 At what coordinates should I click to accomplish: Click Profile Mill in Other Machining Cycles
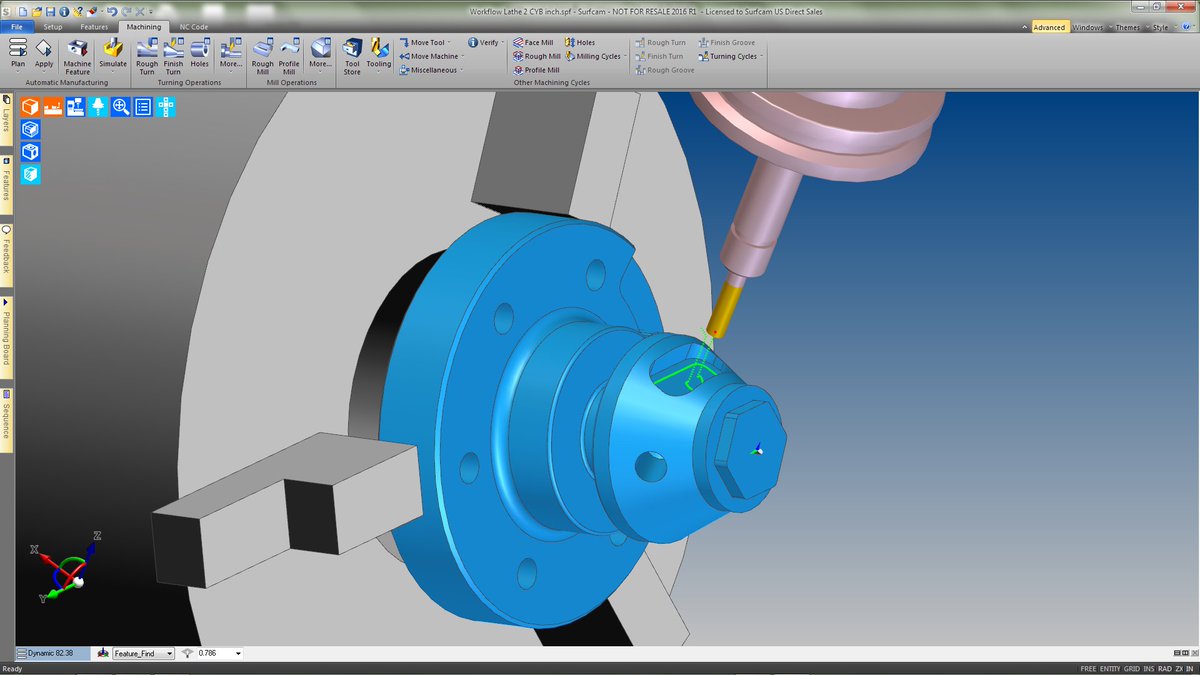coord(536,70)
